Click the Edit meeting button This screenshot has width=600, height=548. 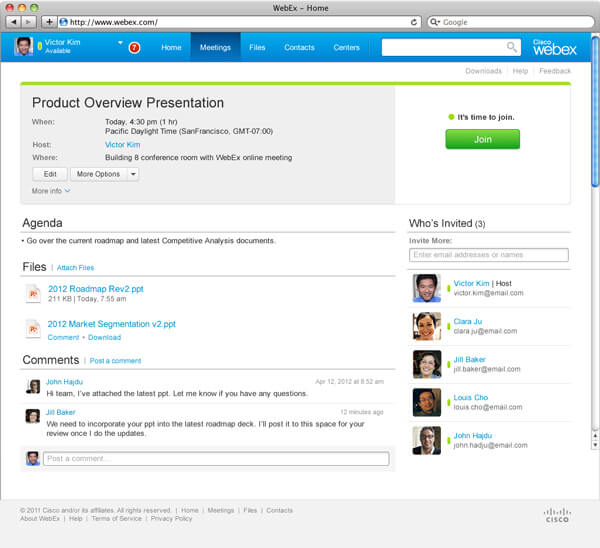pos(50,174)
